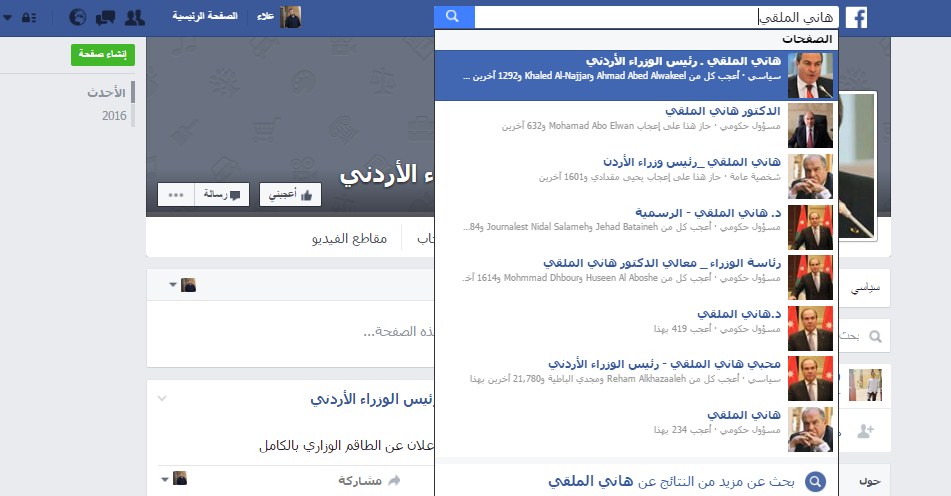The width and height of the screenshot is (951, 496).
Task: Select result د. هاني الملقي - الرسمية
Action: click(x=636, y=227)
